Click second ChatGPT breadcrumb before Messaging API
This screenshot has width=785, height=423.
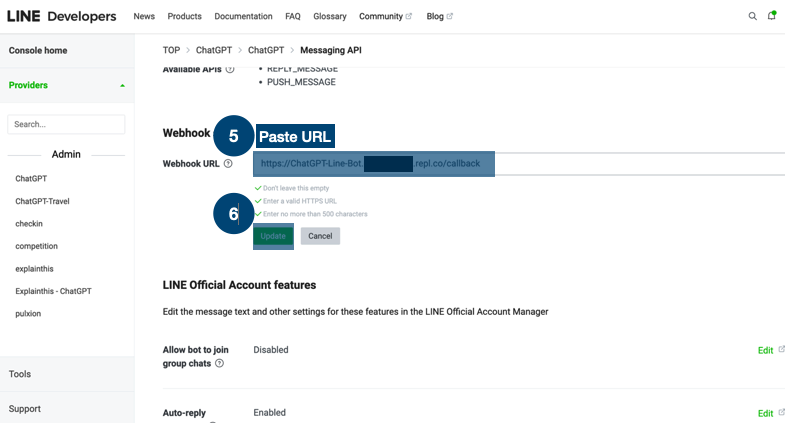(x=266, y=50)
